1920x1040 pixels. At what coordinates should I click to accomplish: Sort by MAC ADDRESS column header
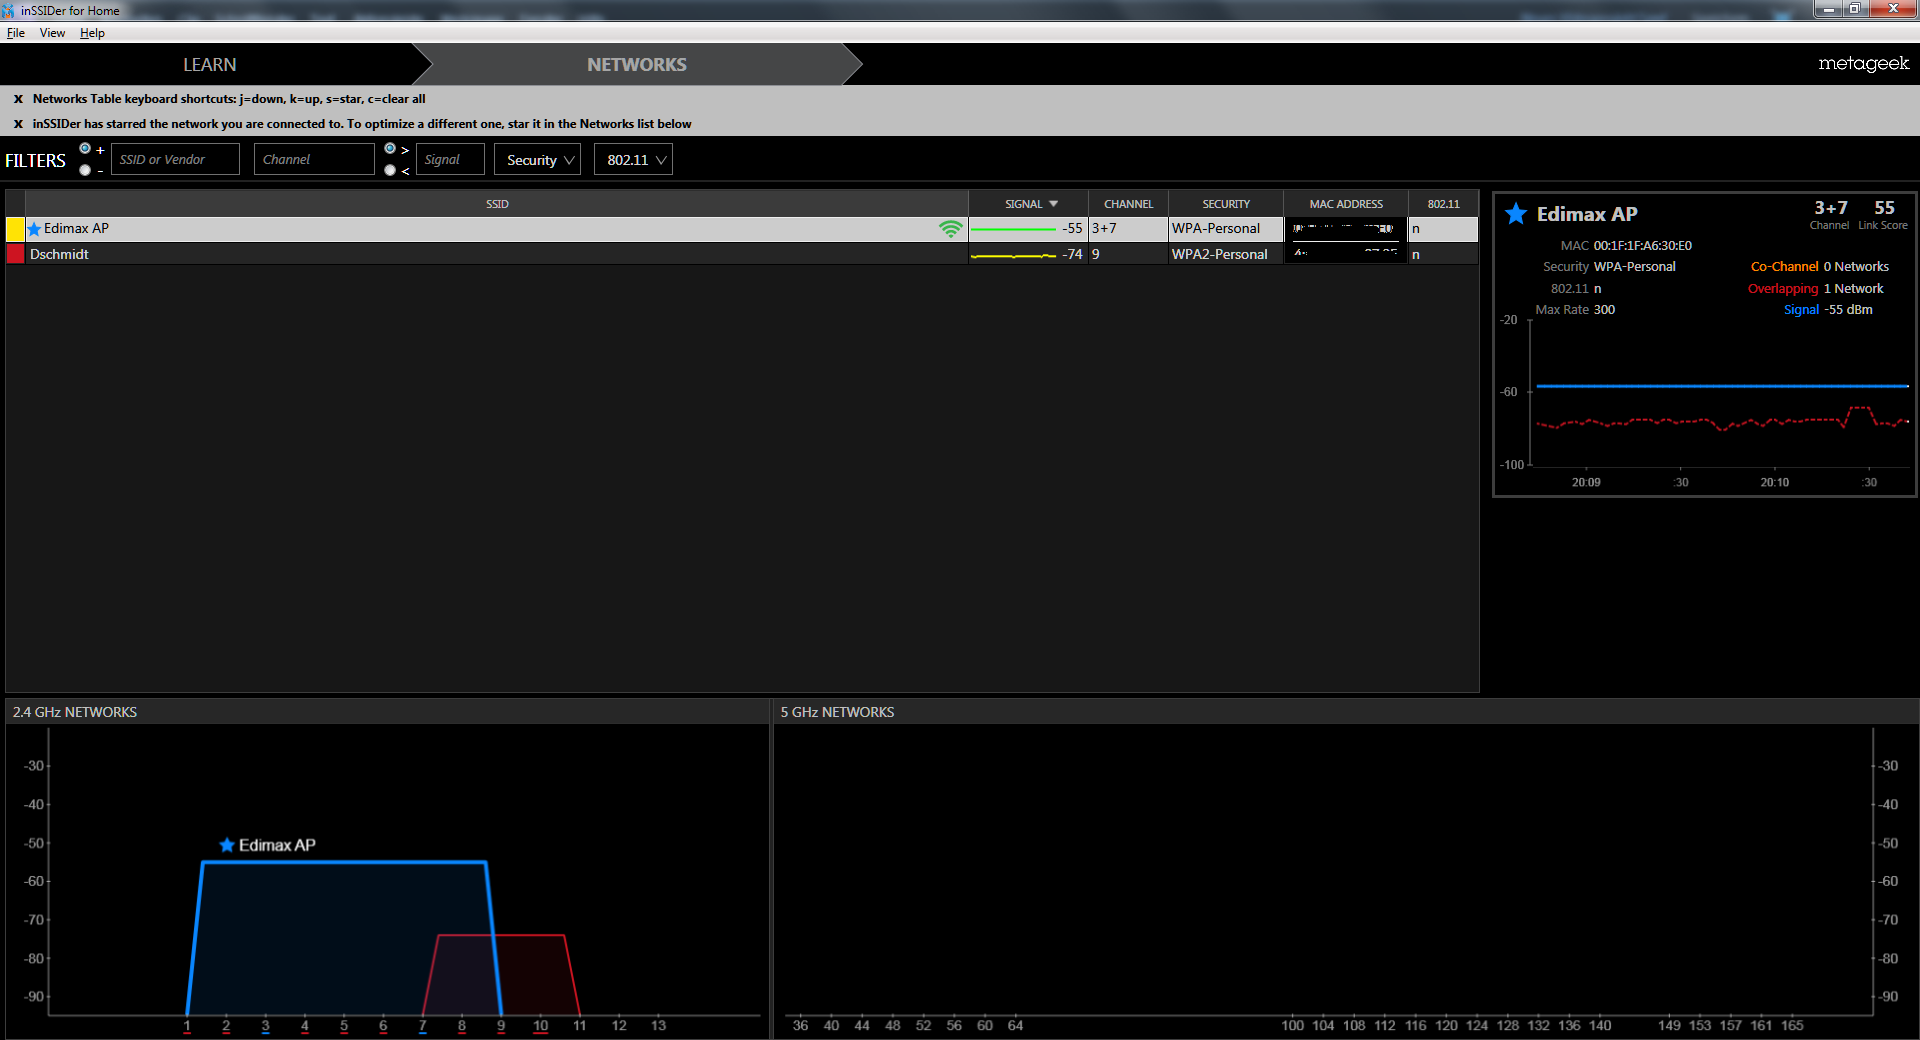[x=1346, y=204]
